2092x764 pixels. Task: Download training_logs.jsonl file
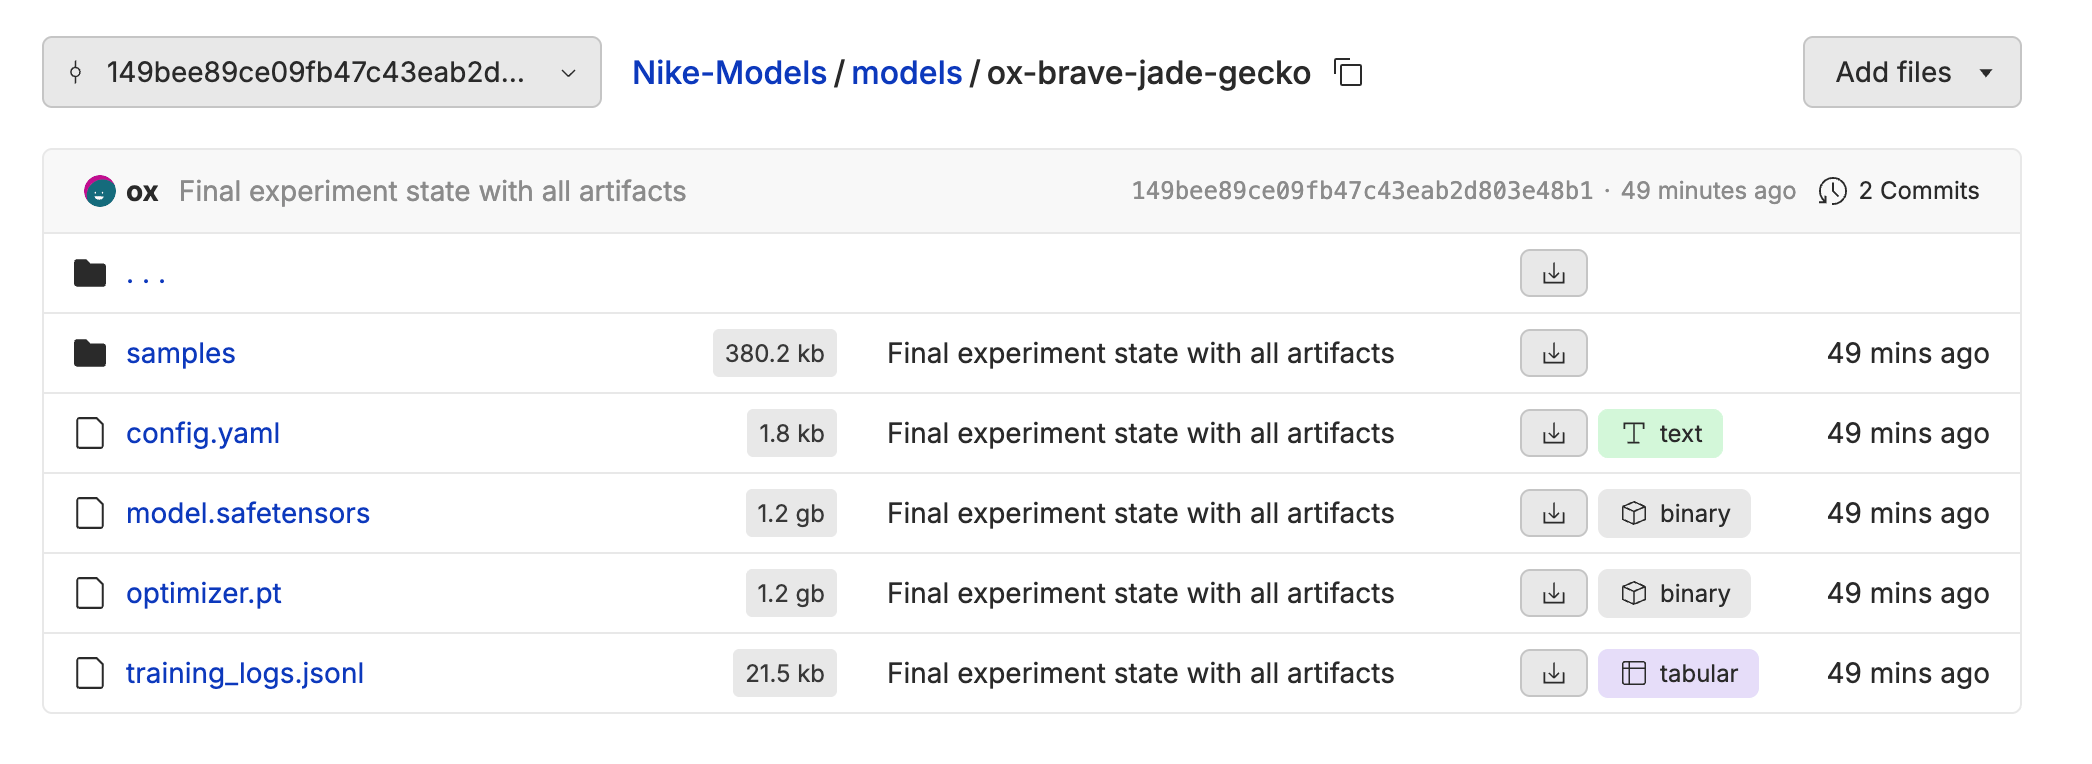1553,673
